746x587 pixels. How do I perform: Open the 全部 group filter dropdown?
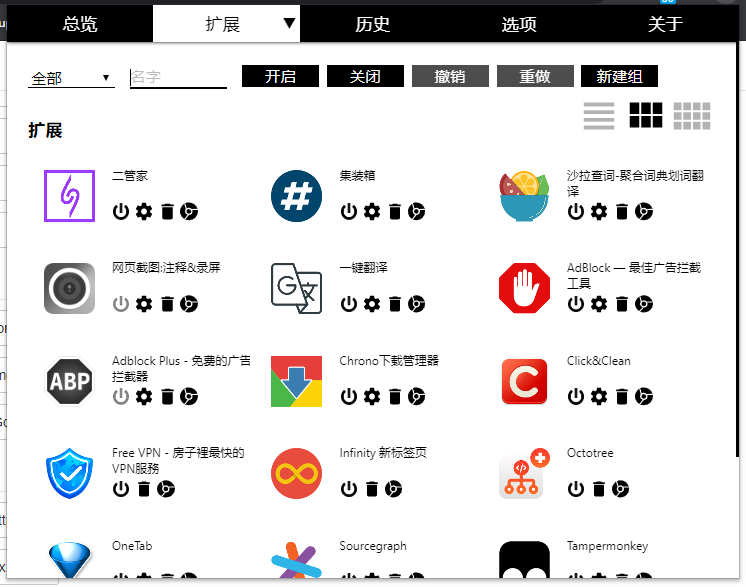[71, 78]
